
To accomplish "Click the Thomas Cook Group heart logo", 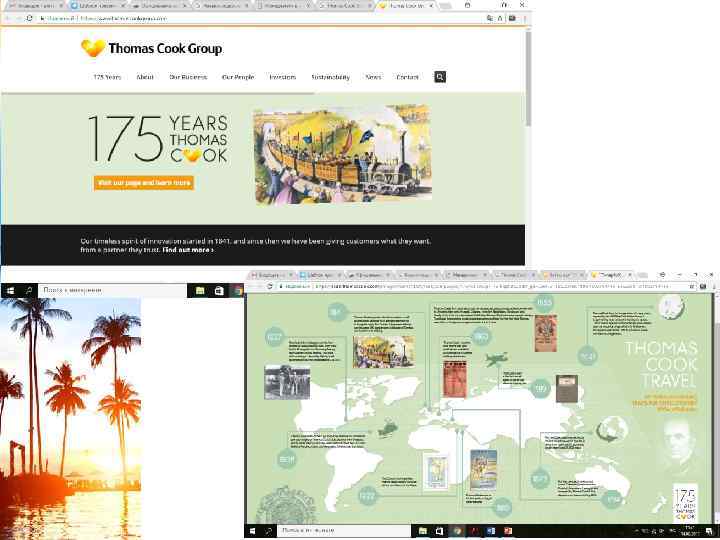I will tap(93, 48).
